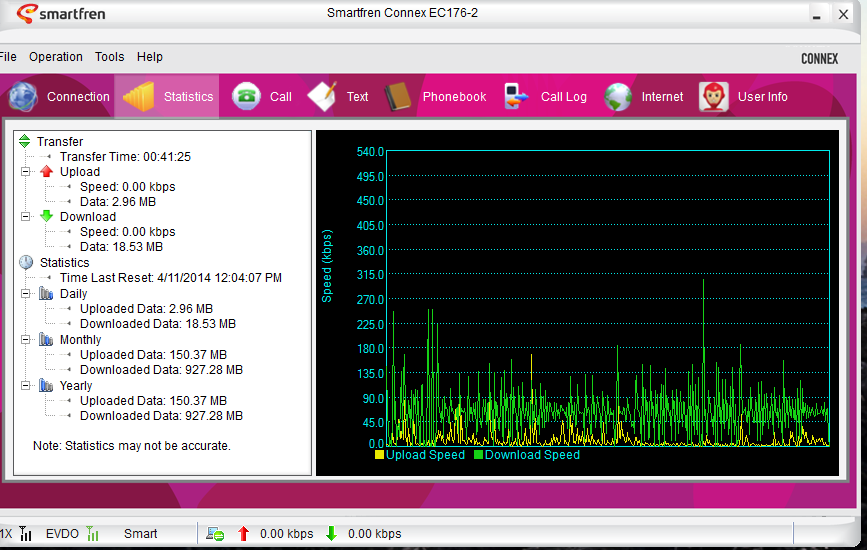The image size is (867, 550).
Task: Select the Download Data: 18.53 MB row
Action: (x=121, y=247)
